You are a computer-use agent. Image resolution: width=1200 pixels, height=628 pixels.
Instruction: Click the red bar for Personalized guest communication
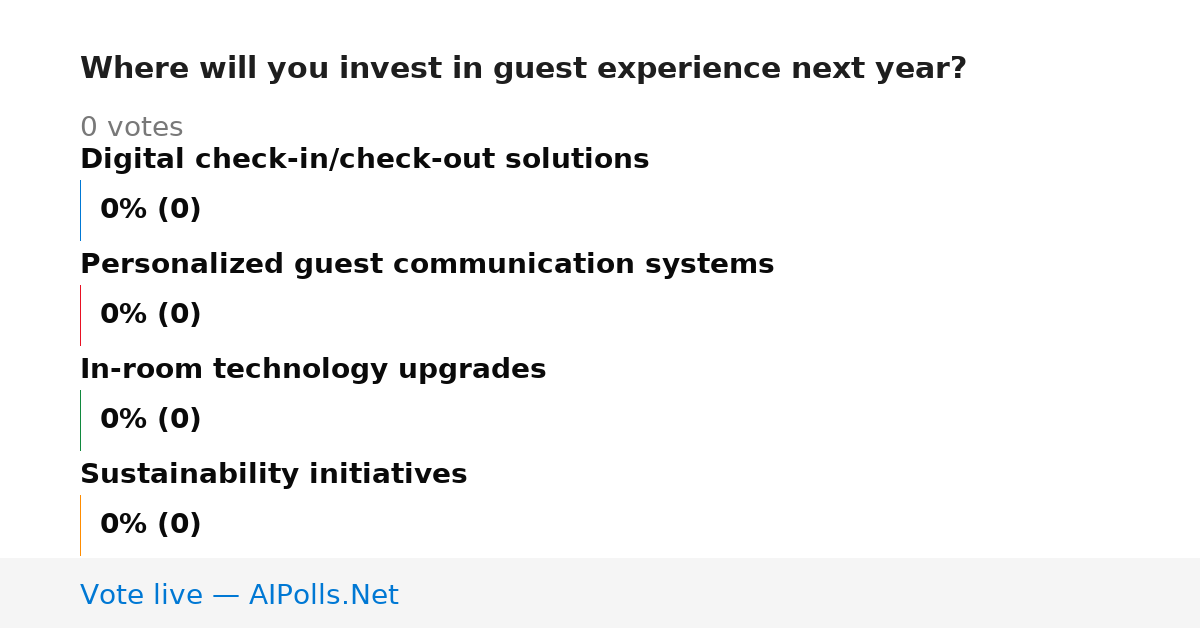tap(80, 315)
